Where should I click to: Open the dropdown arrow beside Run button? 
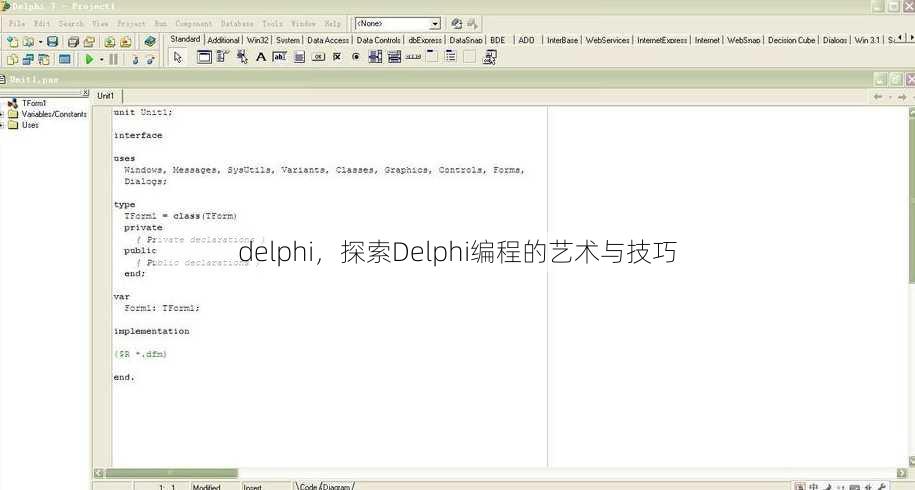pos(101,60)
